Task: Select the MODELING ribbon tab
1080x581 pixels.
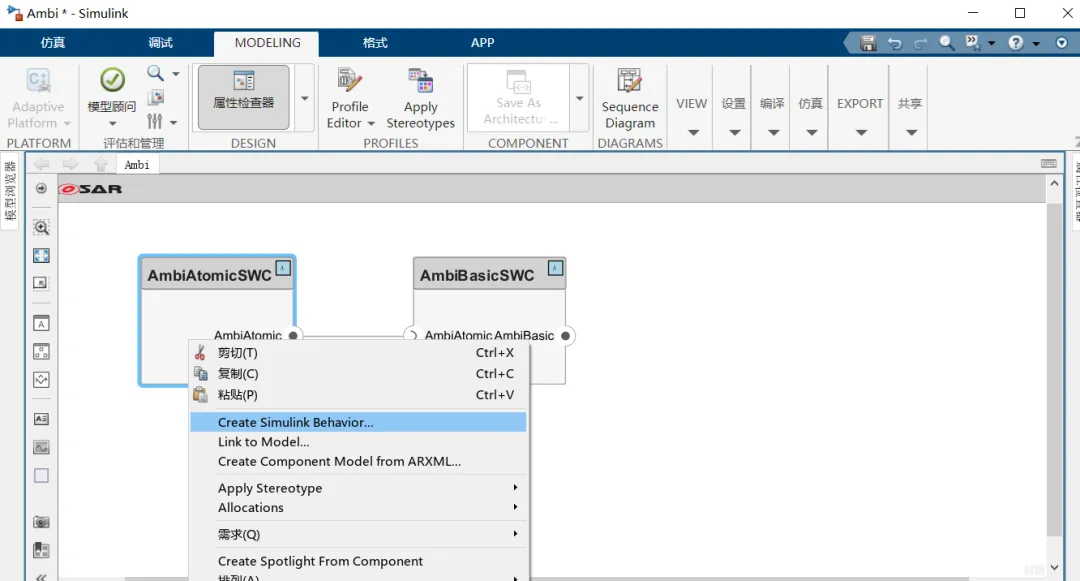Action: tap(267, 43)
